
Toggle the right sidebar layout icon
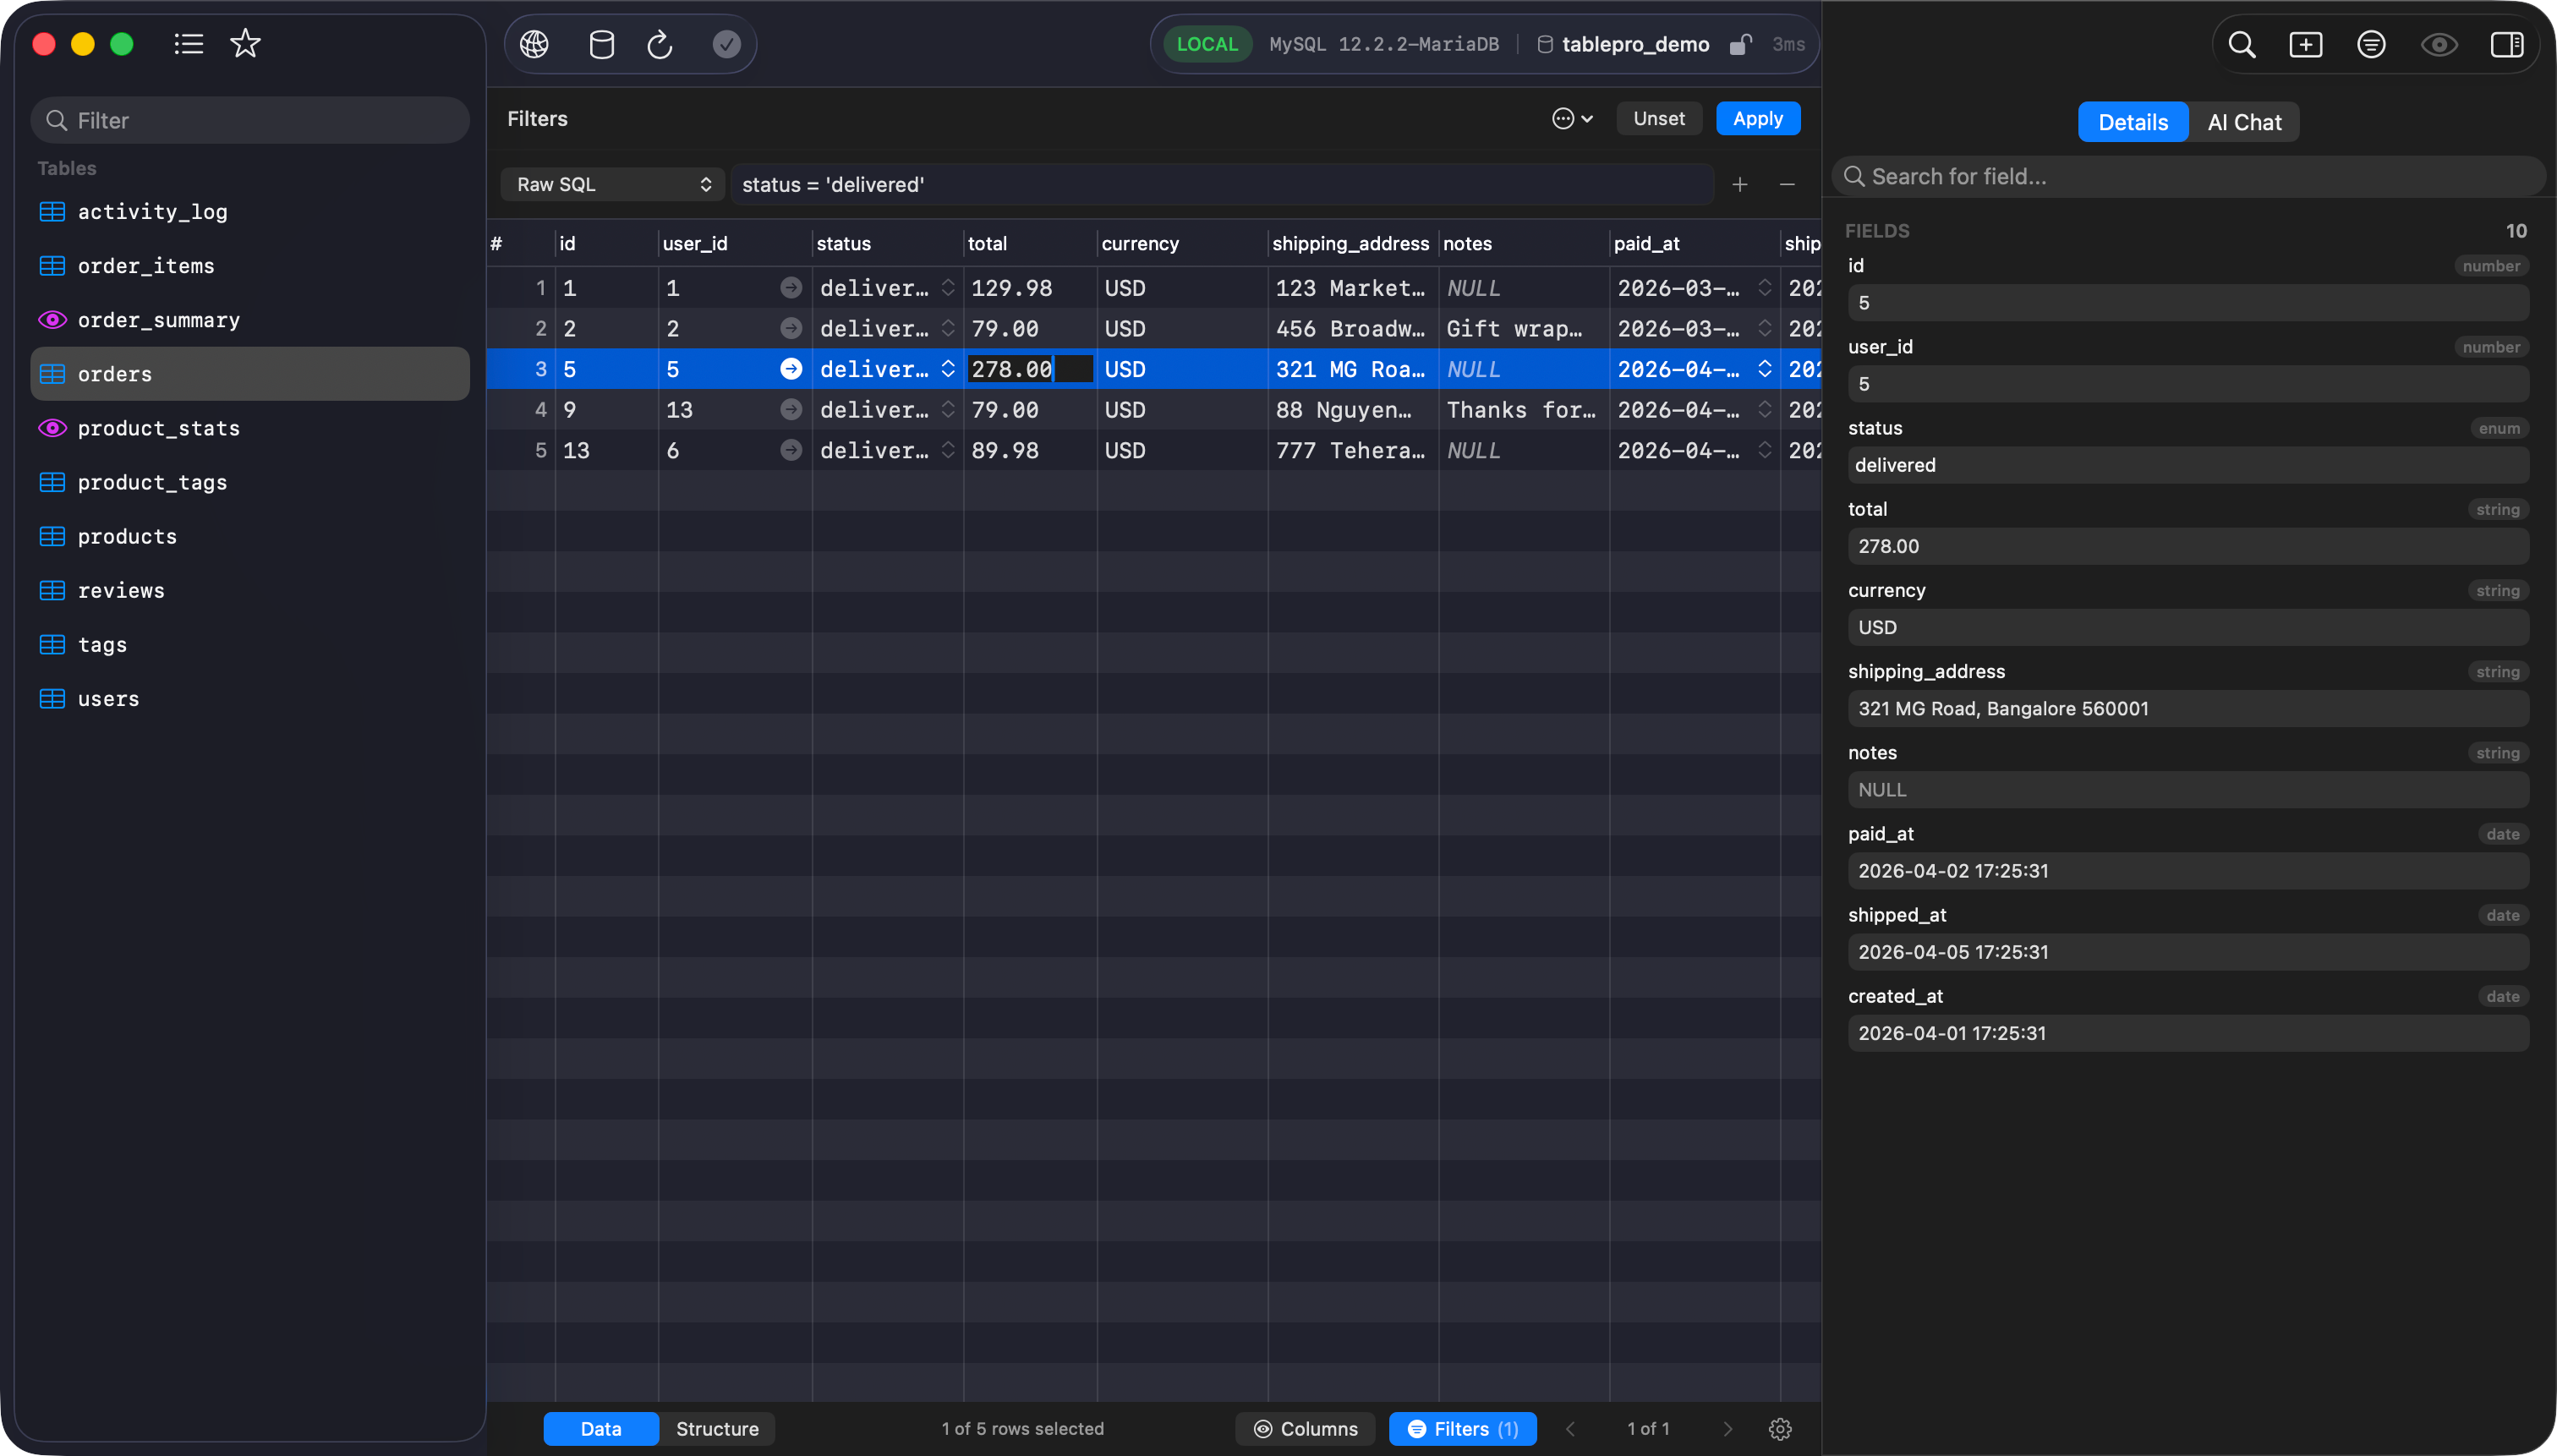pos(2507,44)
